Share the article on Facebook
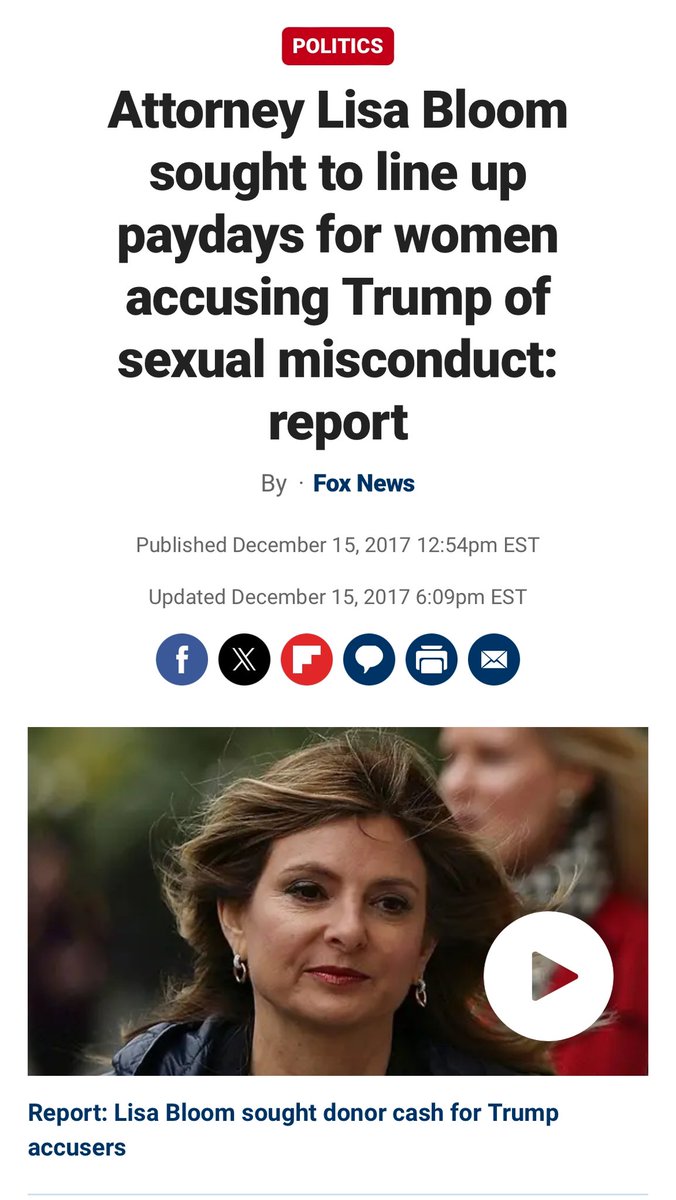The image size is (676, 1200). (x=182, y=660)
